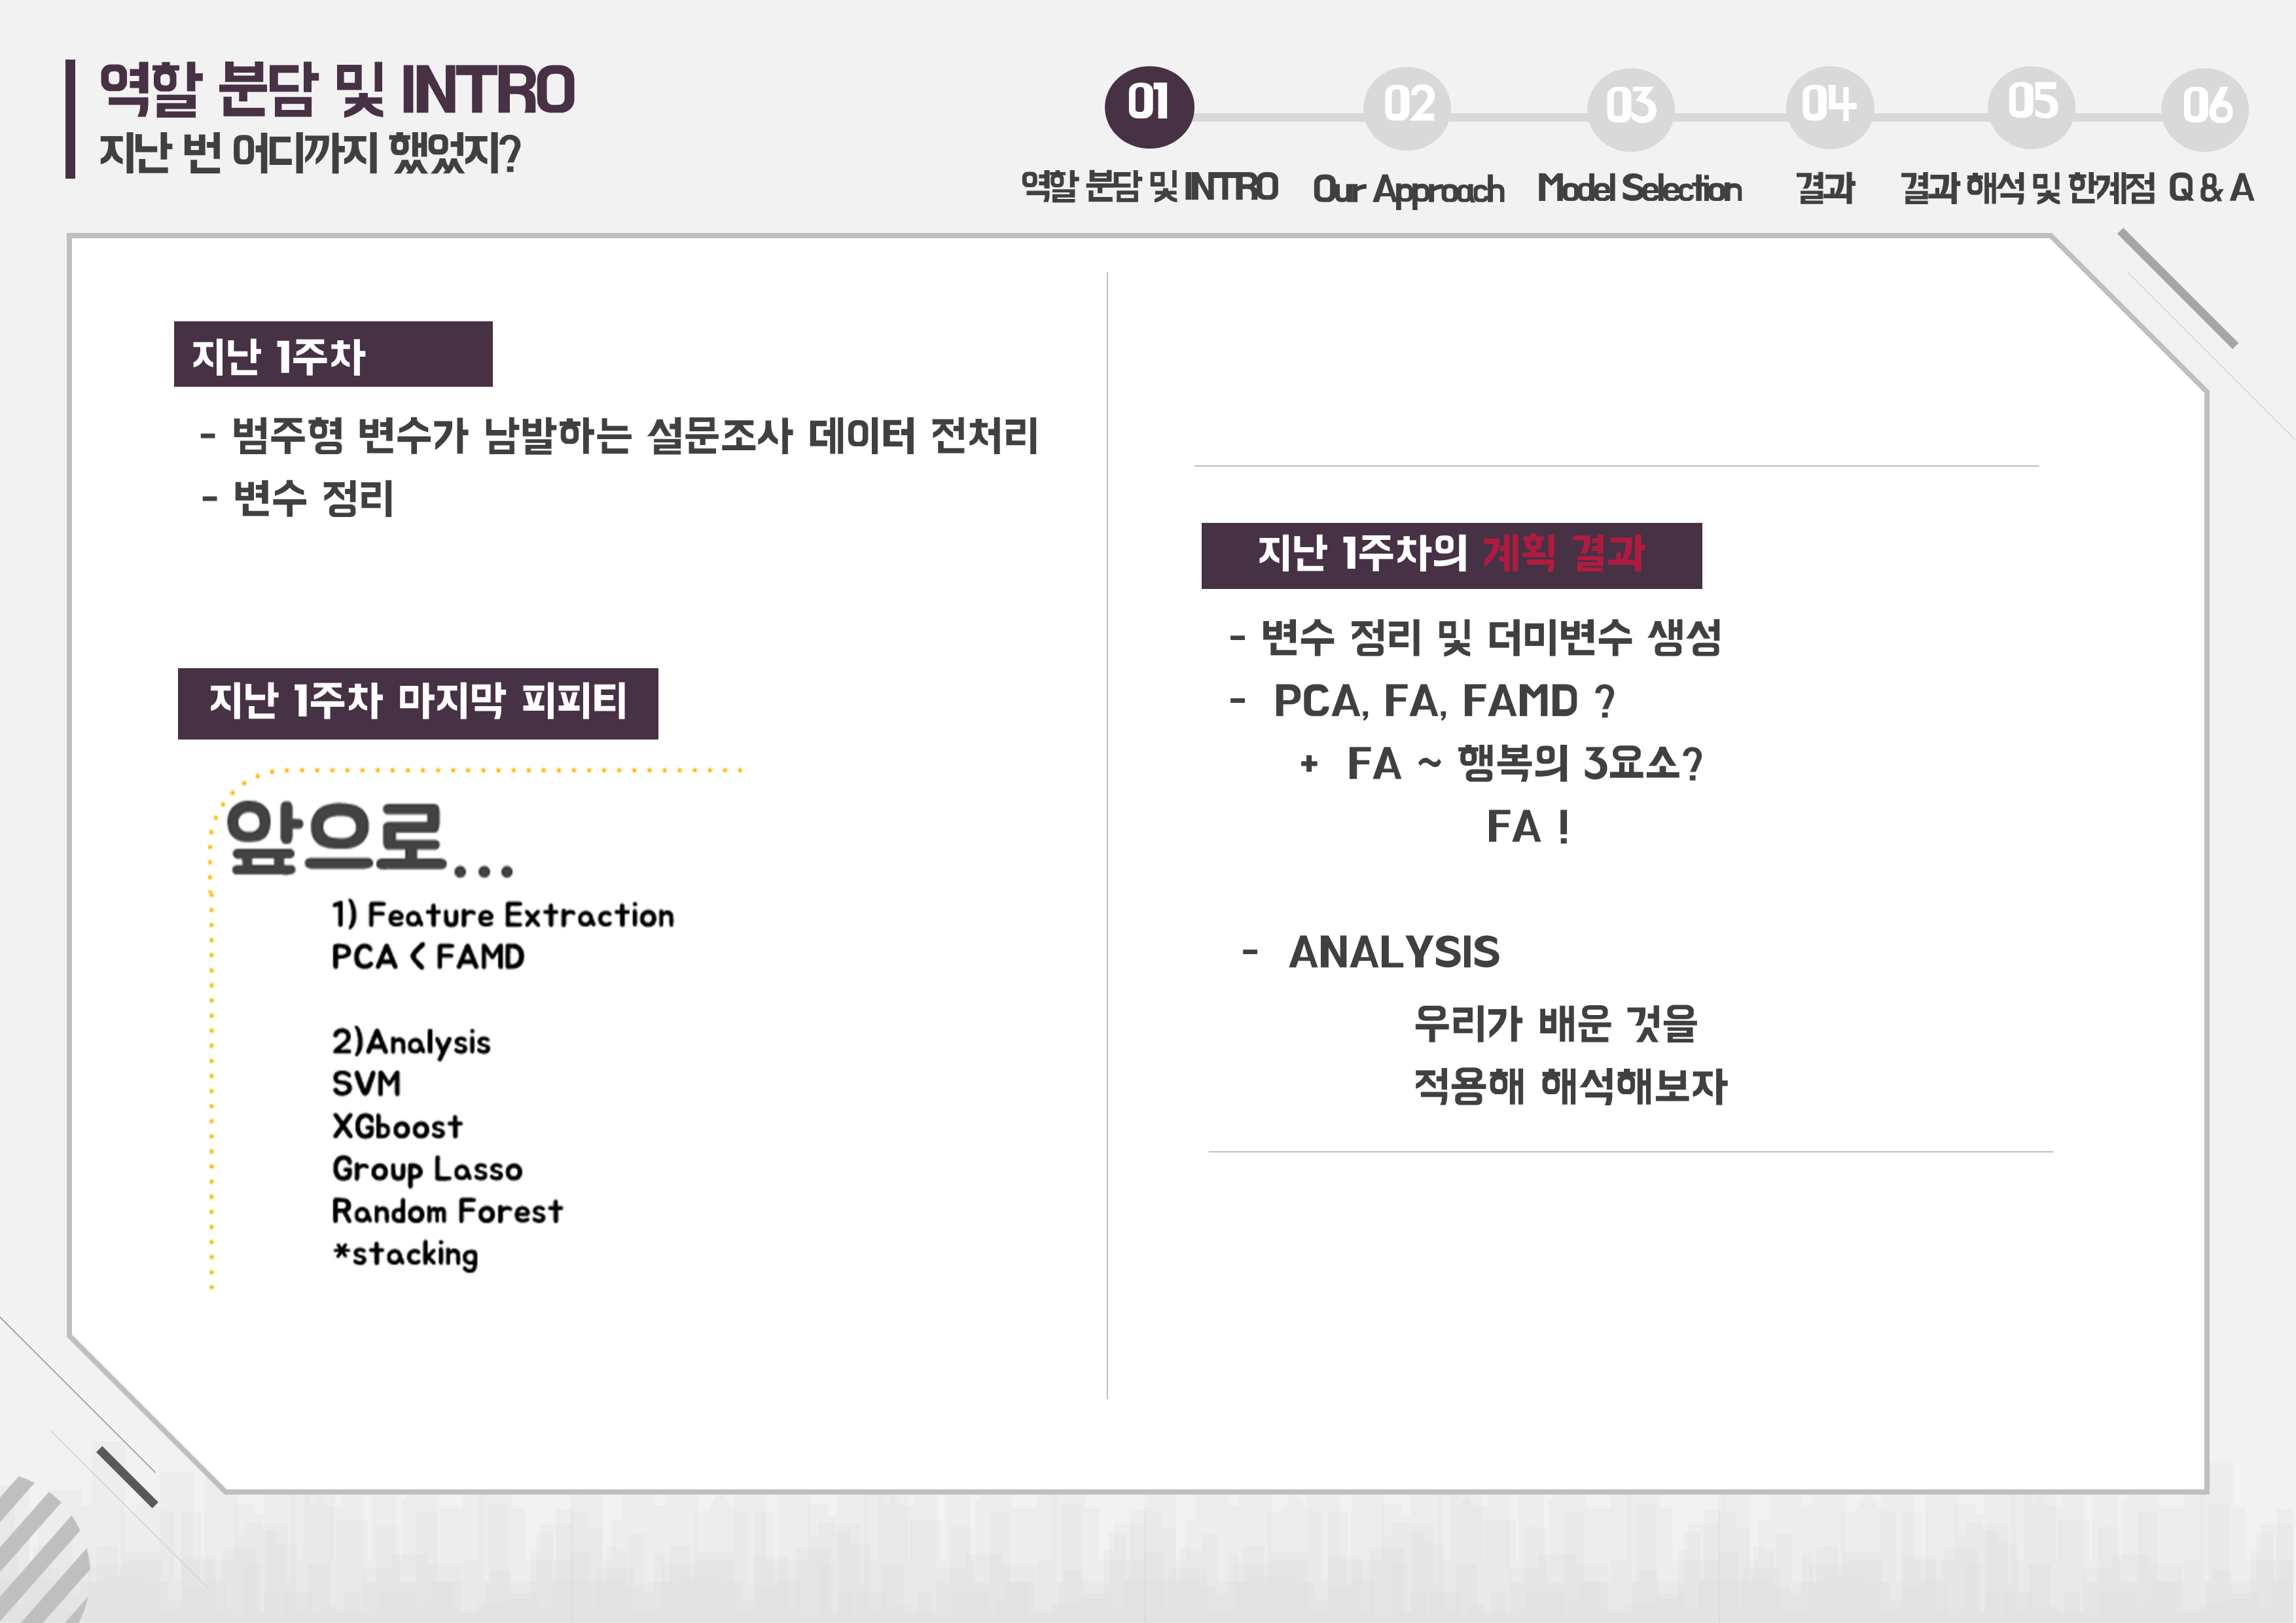The width and height of the screenshot is (2296, 1623).
Task: Click step circle 05 in progress bar
Action: click(2031, 104)
